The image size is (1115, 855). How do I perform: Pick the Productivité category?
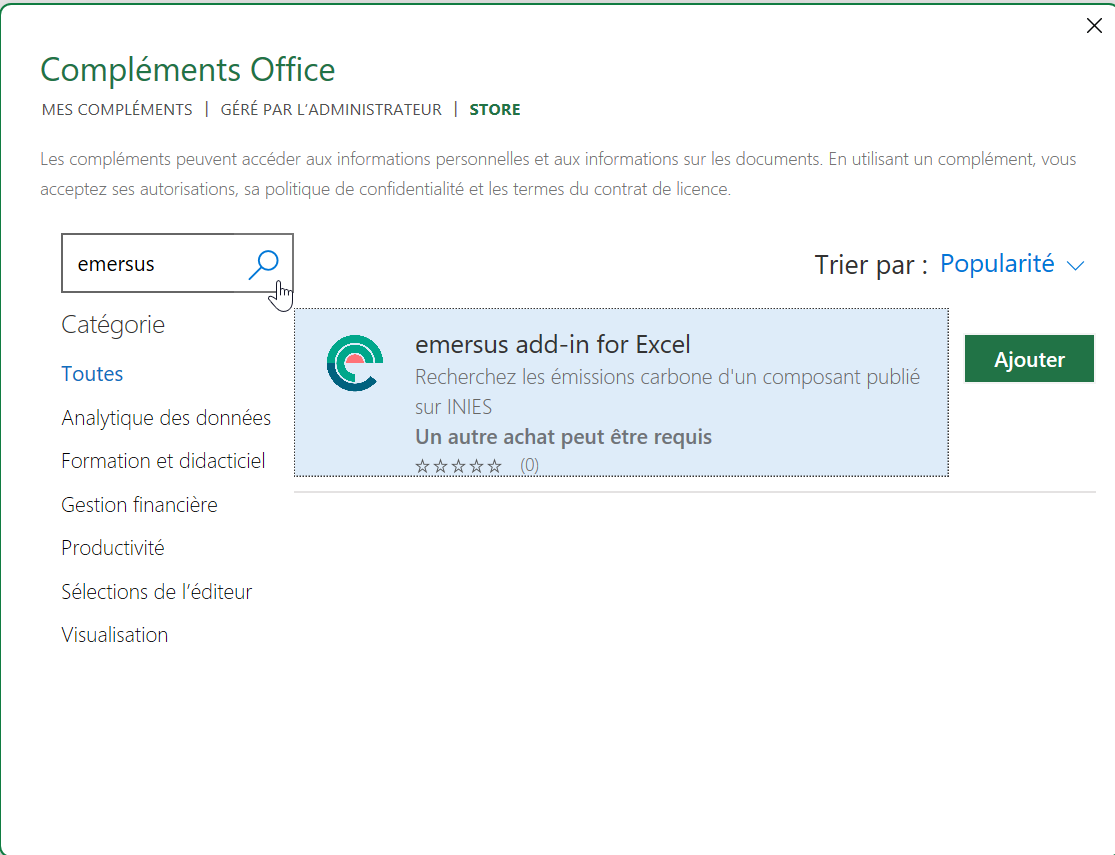pos(112,548)
